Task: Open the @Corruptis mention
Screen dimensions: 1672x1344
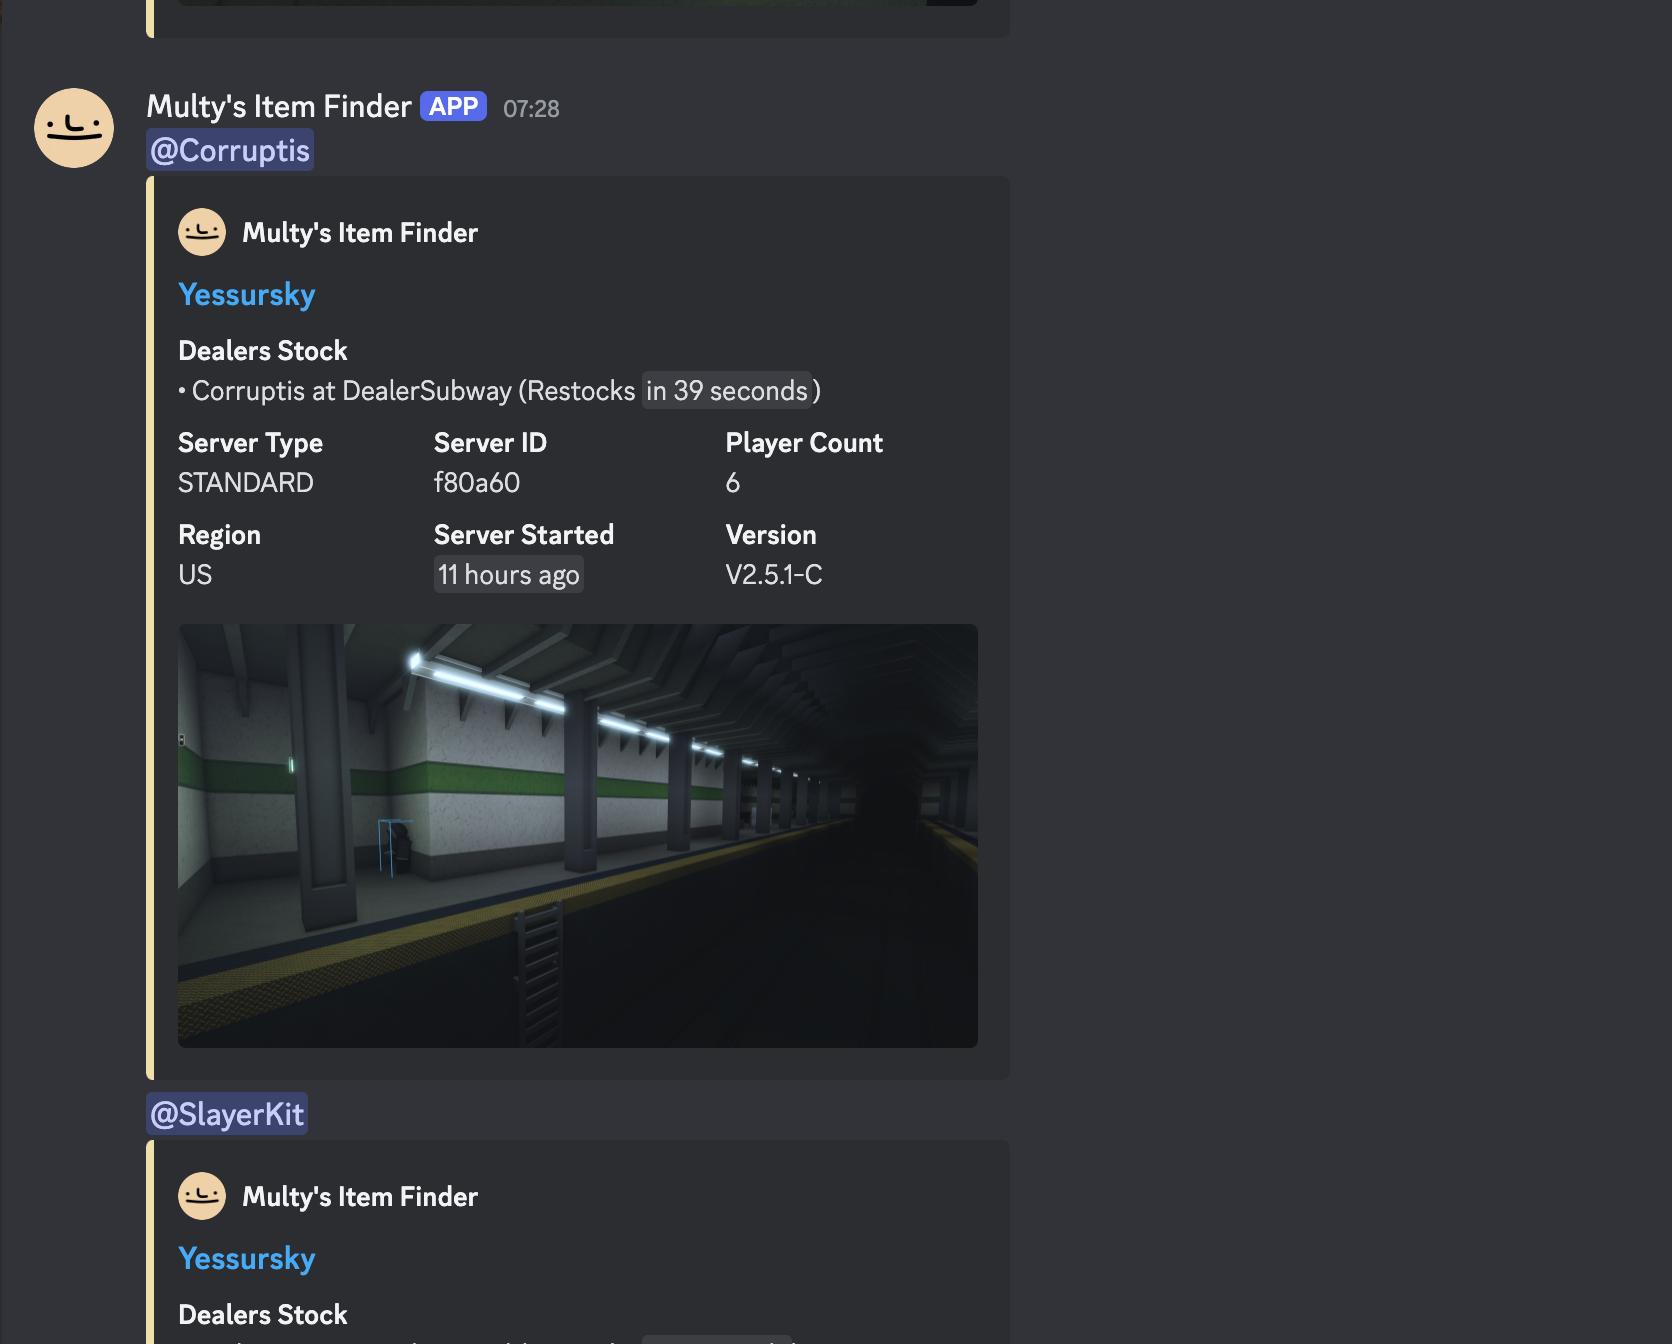Action: click(x=230, y=150)
